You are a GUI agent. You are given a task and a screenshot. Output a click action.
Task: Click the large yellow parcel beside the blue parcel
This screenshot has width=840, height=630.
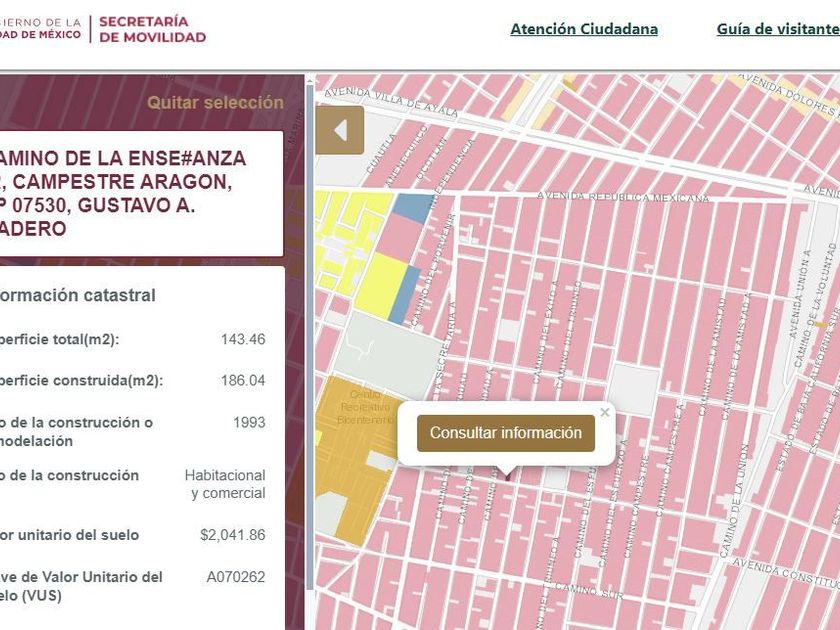379,286
